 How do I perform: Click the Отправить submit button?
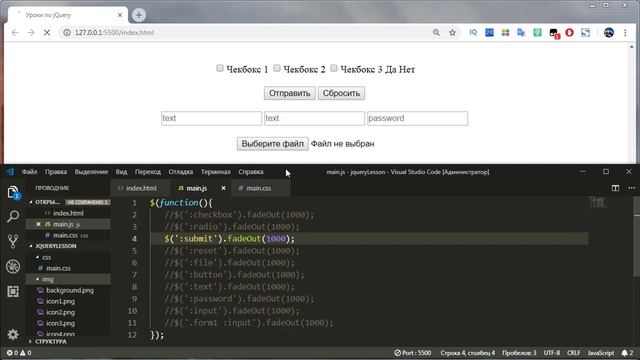(289, 93)
